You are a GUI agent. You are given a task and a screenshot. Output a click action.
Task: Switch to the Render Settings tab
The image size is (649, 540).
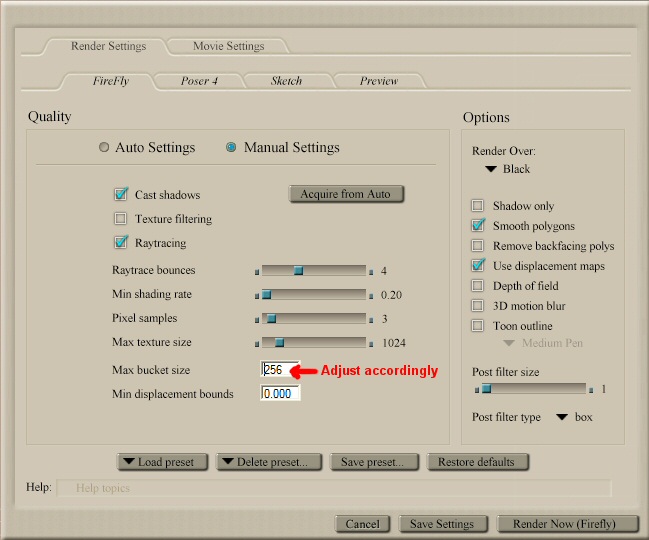click(x=108, y=46)
